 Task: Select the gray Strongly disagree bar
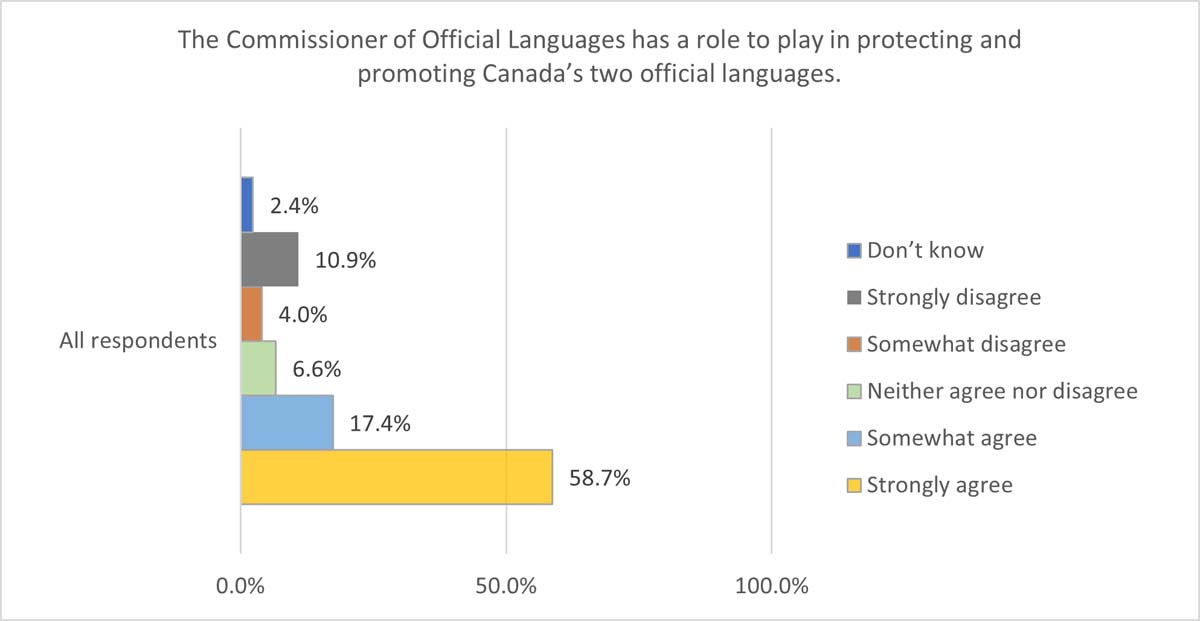coord(269,260)
